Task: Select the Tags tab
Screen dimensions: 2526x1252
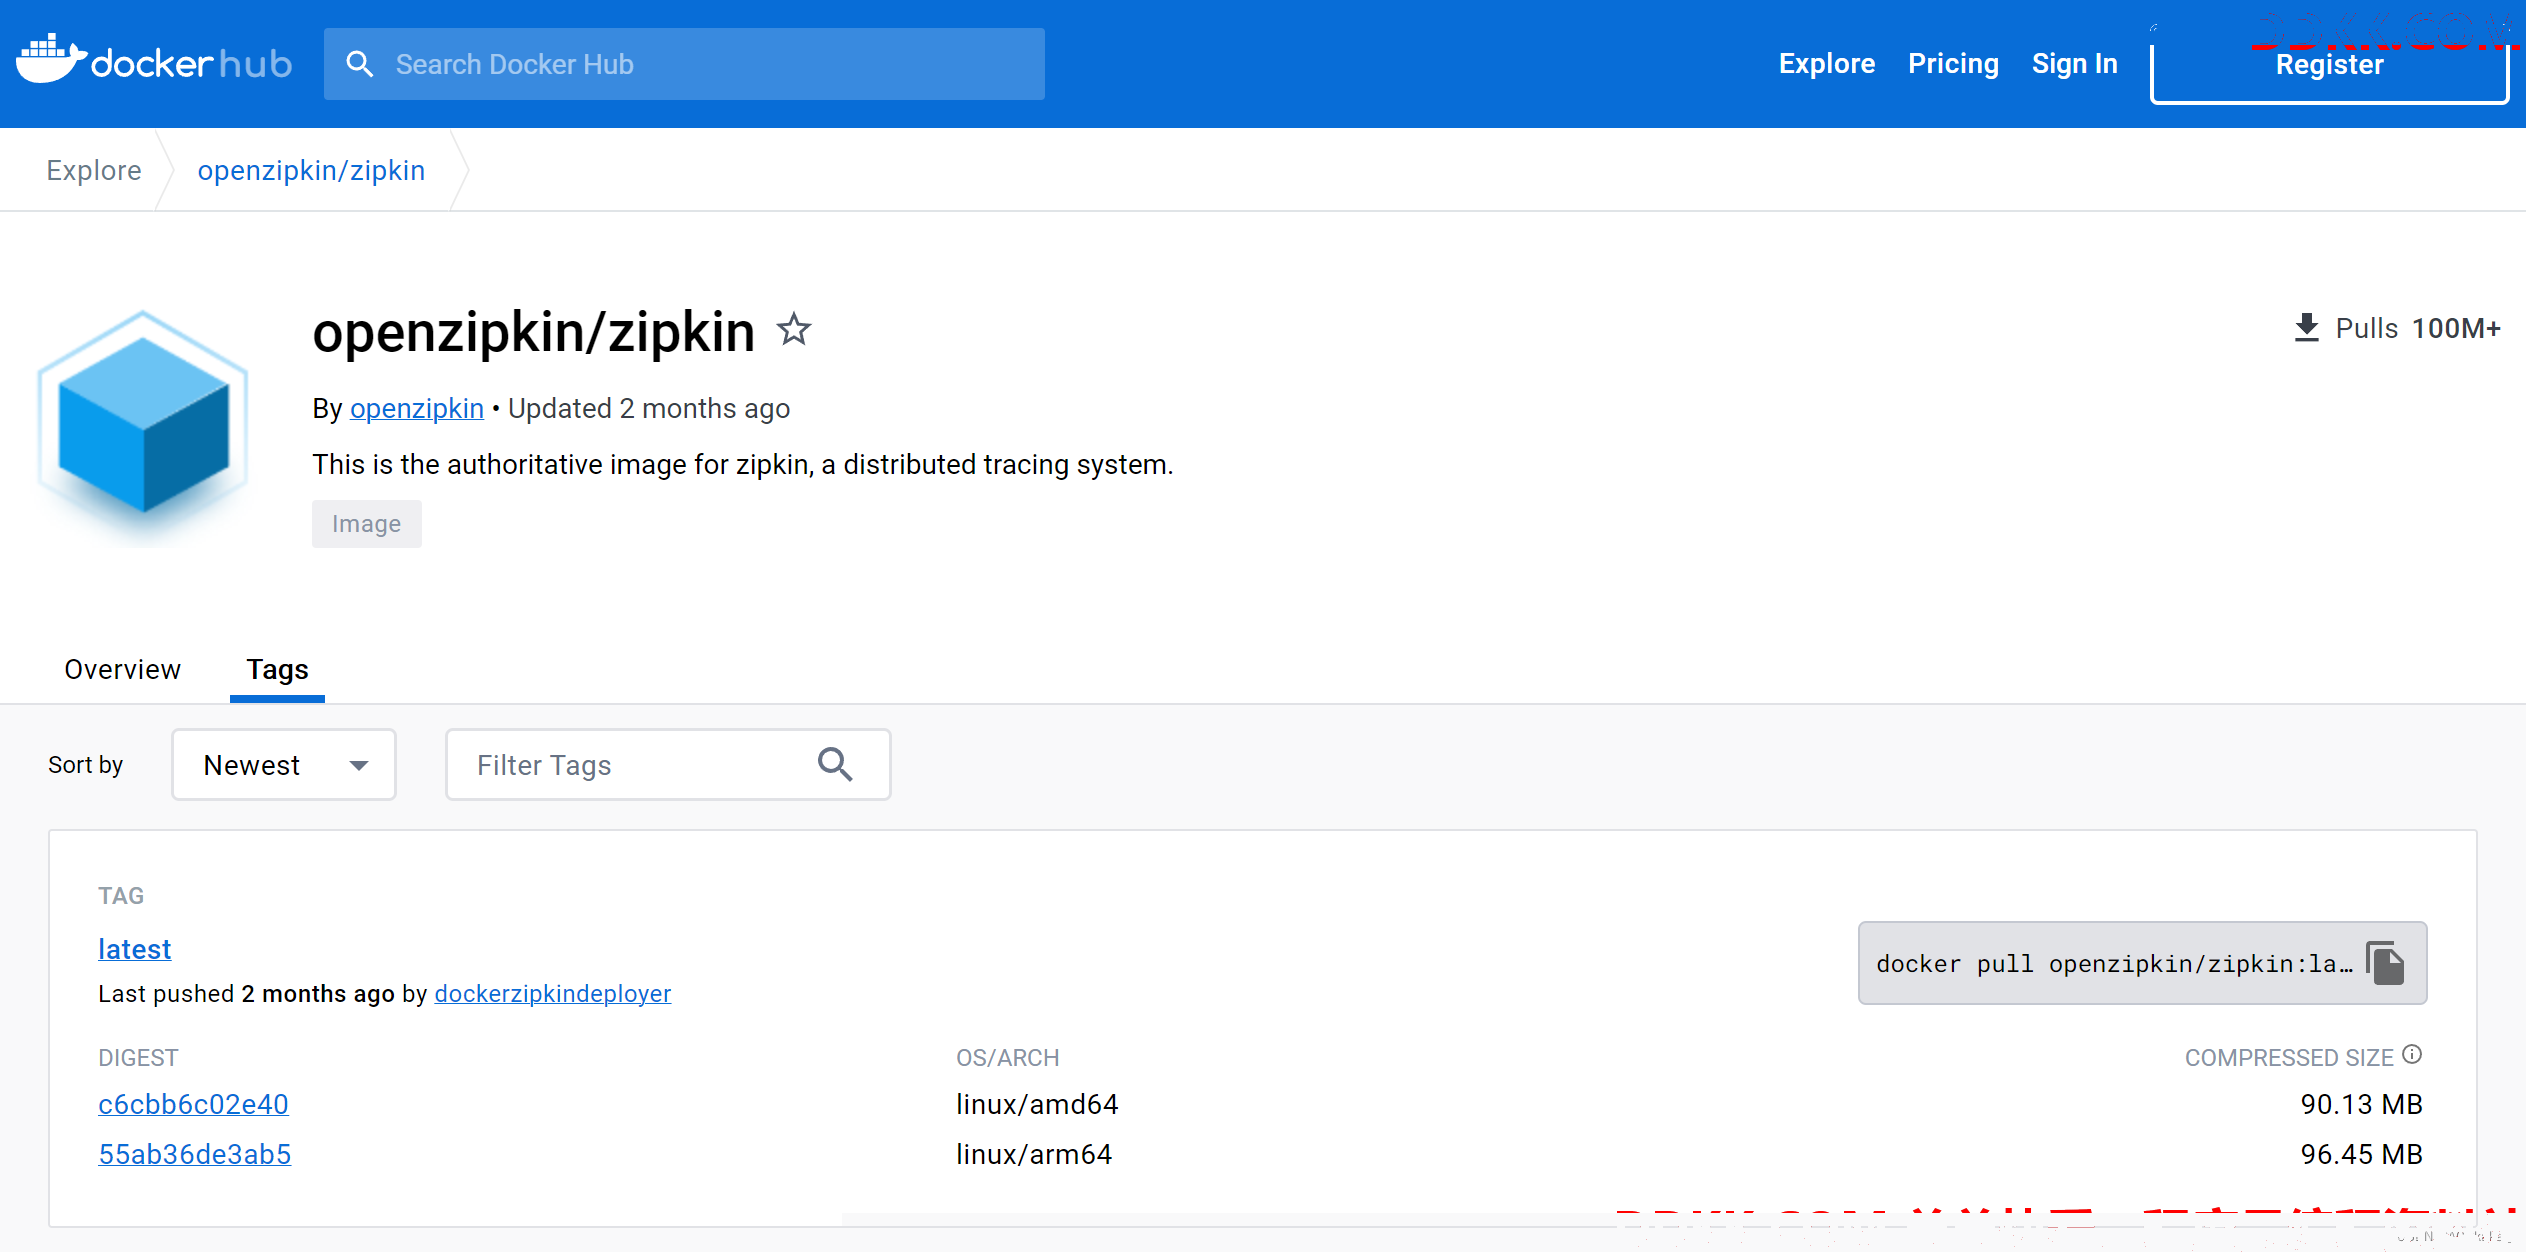Action: 277,669
